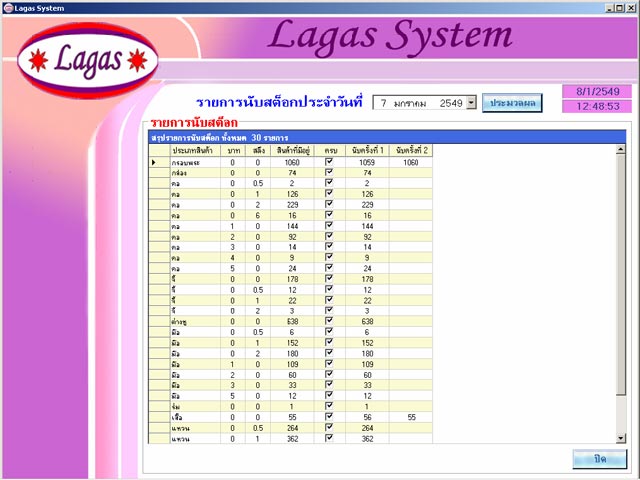The height and width of the screenshot is (480, 640).
Task: Toggle ครบ checkbox for row with stock 144
Action: click(x=329, y=225)
